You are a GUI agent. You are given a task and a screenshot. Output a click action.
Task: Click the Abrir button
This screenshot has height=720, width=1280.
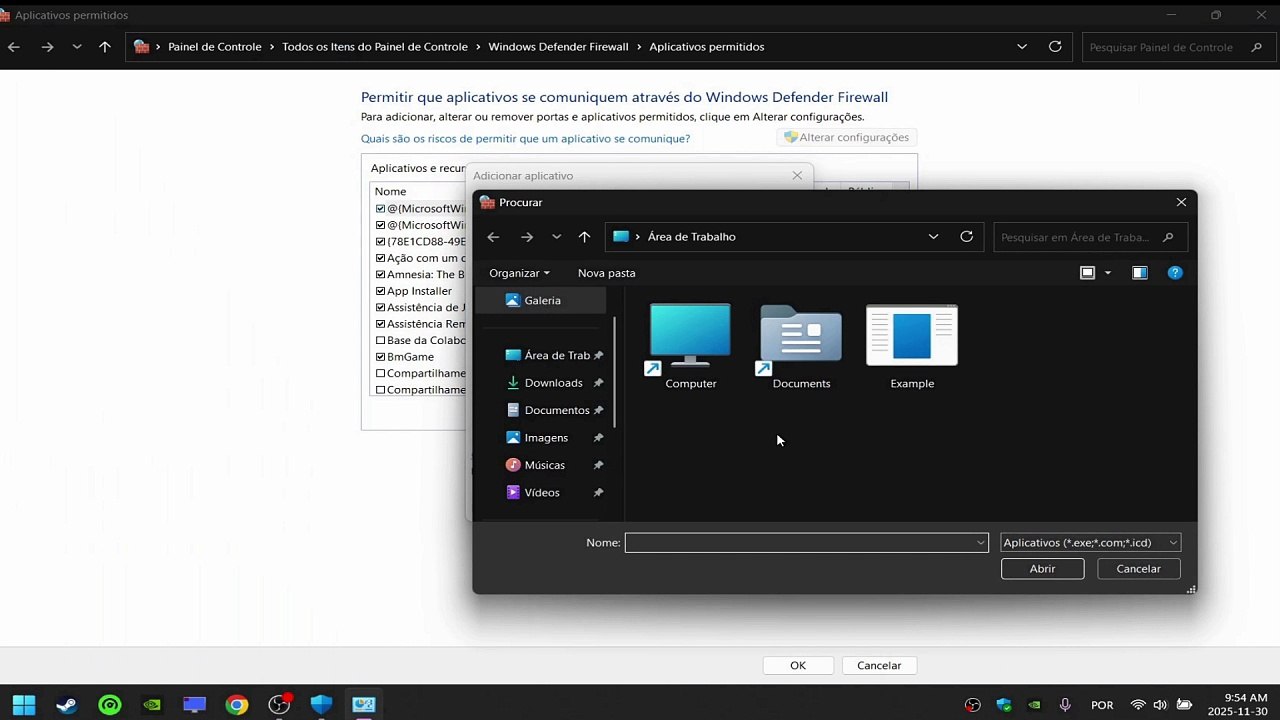(1042, 568)
